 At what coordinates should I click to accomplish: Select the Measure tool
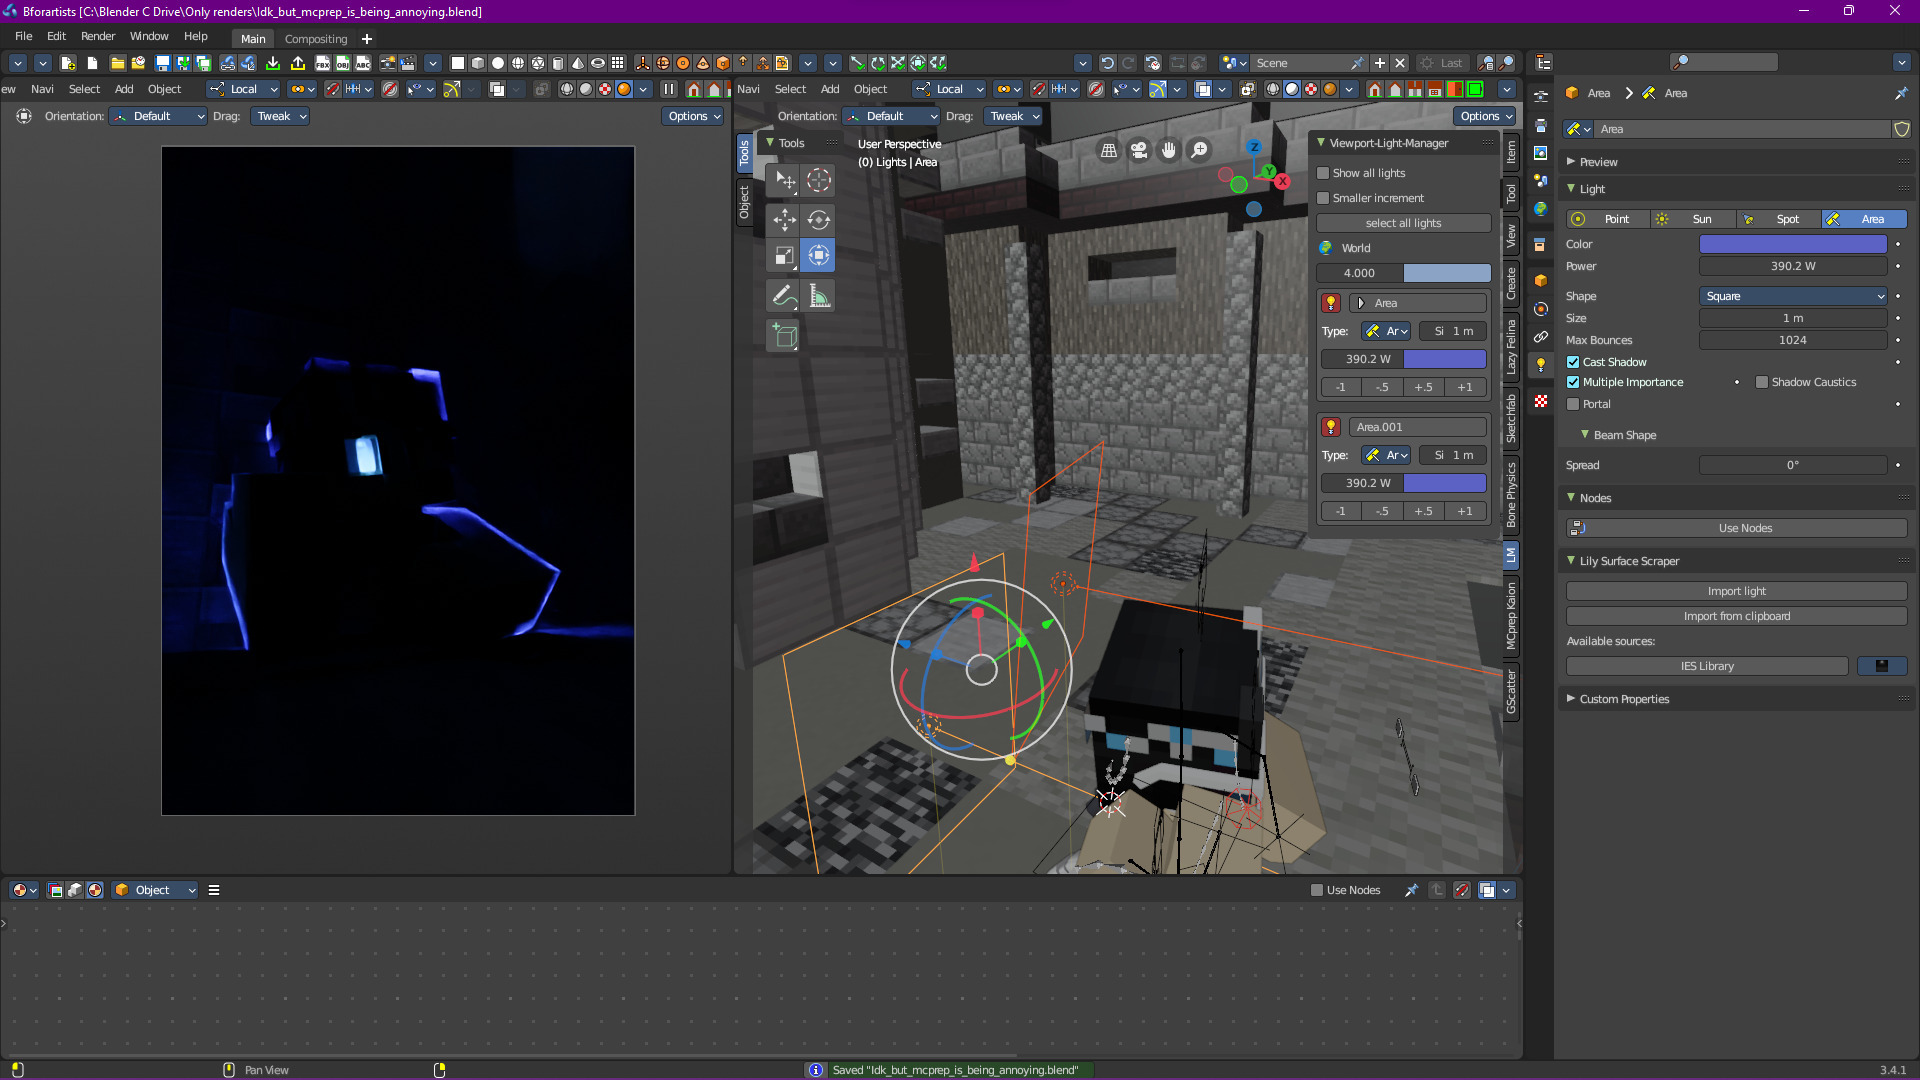coord(819,296)
